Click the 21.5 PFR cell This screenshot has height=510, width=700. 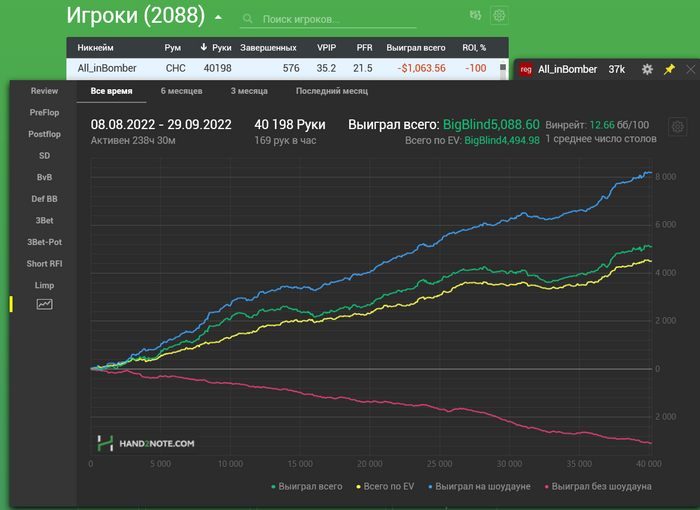(x=362, y=68)
